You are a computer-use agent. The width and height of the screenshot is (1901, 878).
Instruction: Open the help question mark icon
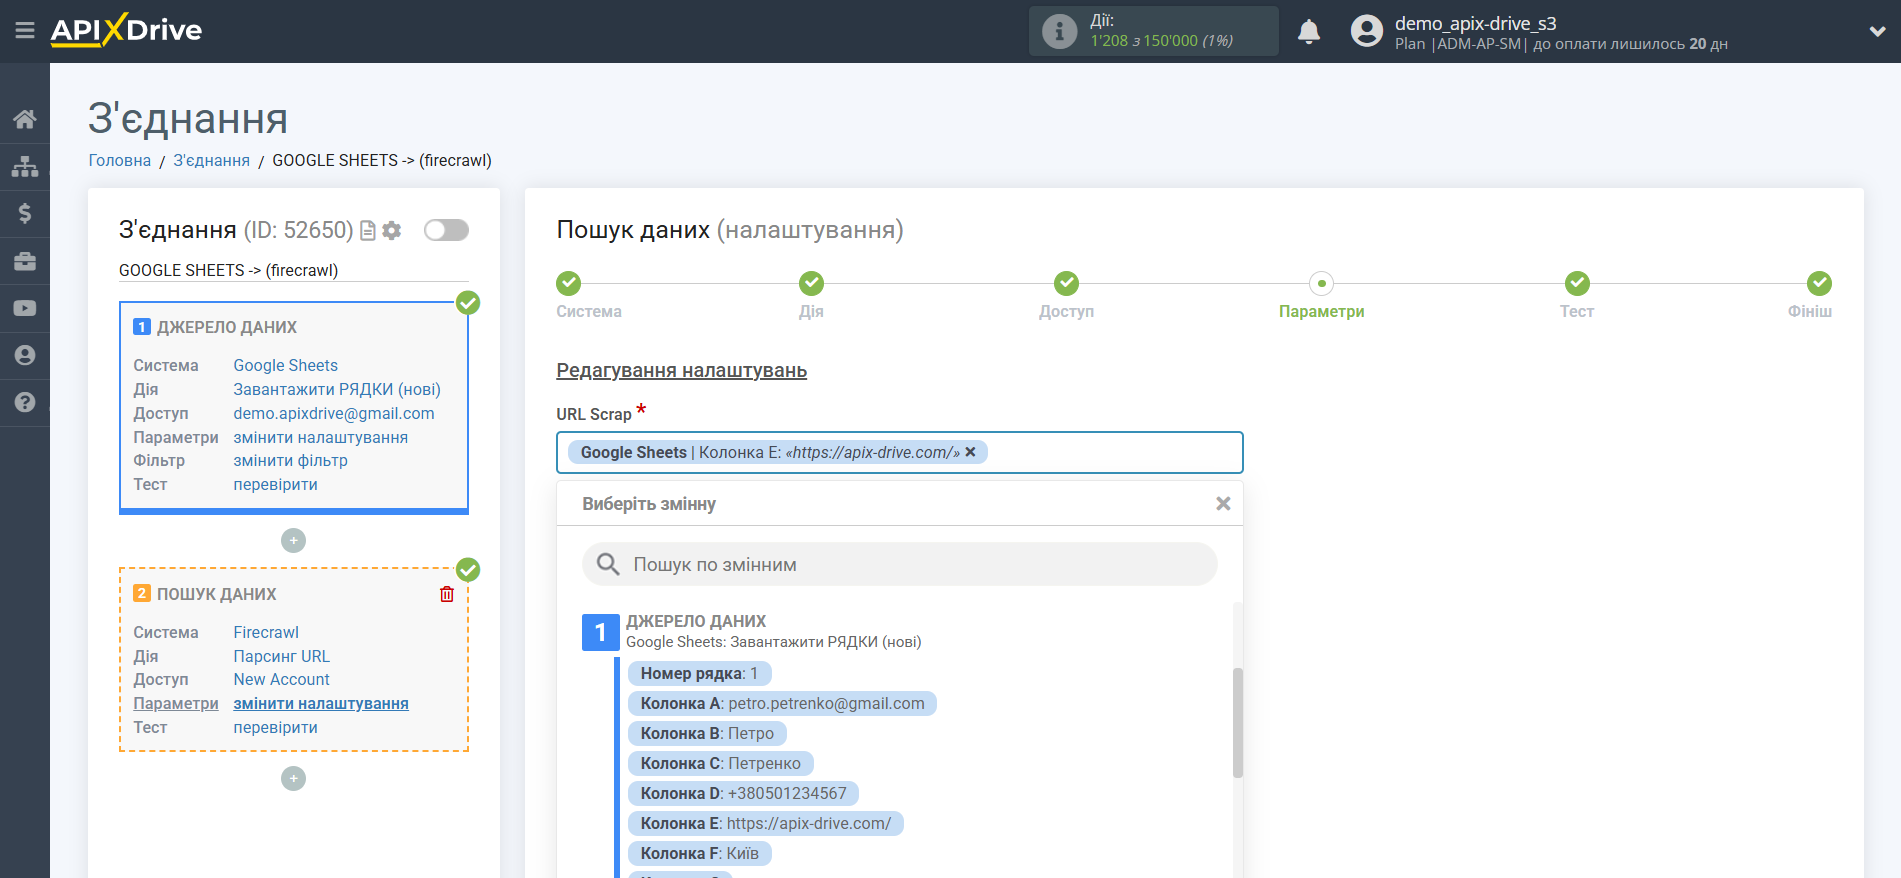(25, 402)
